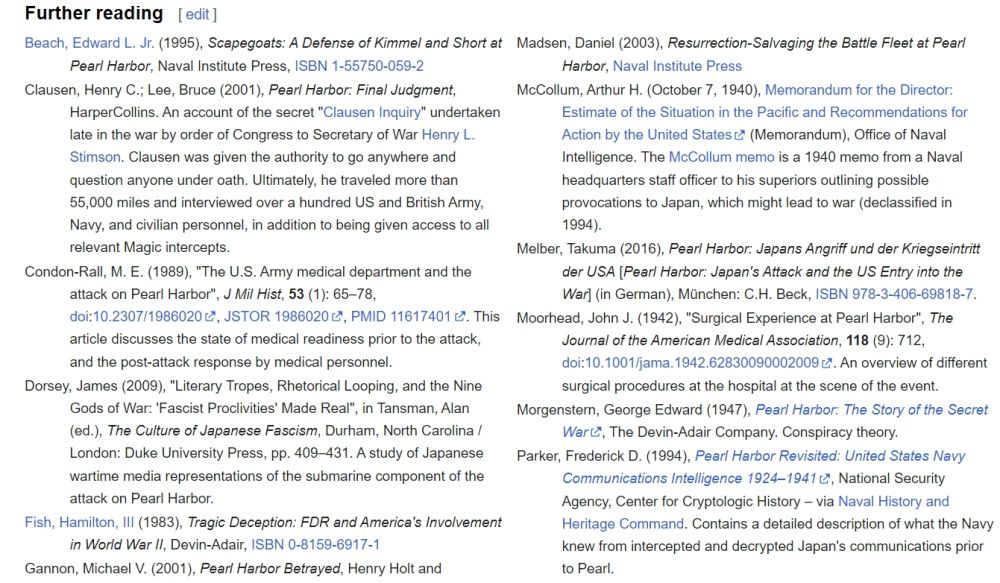Viewport: 1000px width, 583px height.
Task: Click external link icon after jama doi
Action: [827, 363]
